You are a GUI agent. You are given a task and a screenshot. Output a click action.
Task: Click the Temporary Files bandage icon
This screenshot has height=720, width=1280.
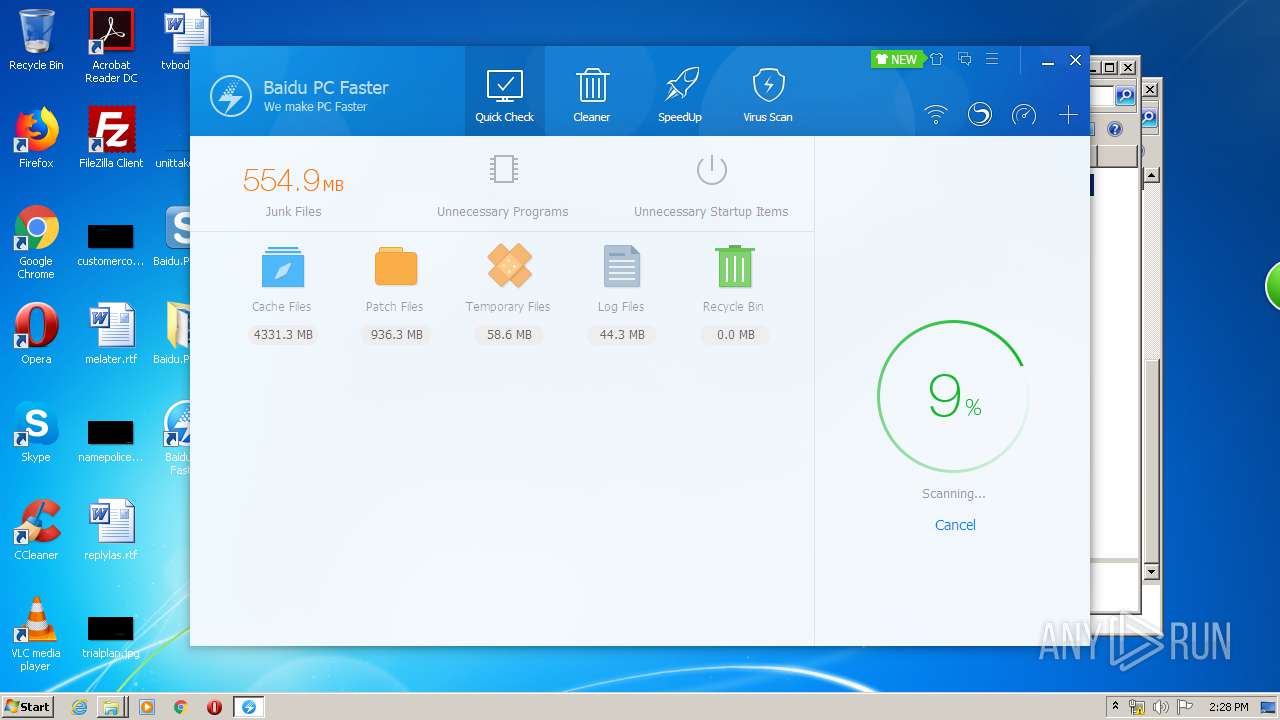pyautogui.click(x=509, y=266)
